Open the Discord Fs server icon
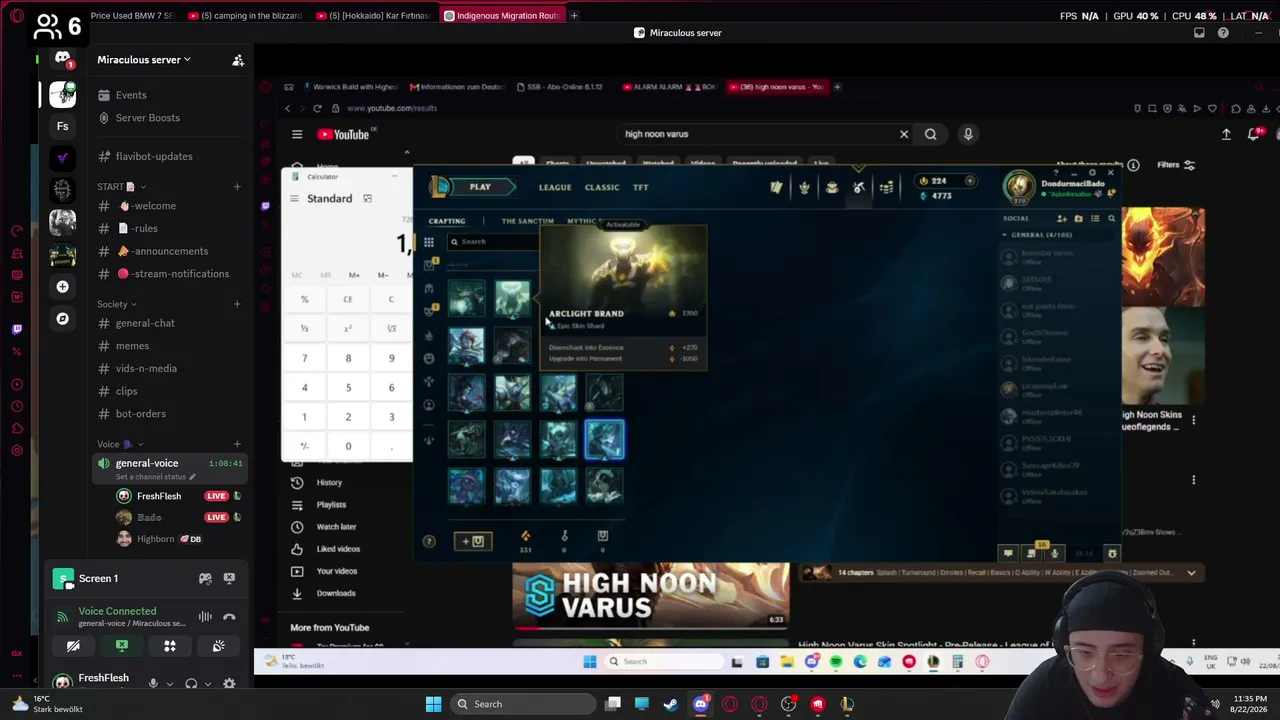This screenshot has height=720, width=1280. point(62,126)
